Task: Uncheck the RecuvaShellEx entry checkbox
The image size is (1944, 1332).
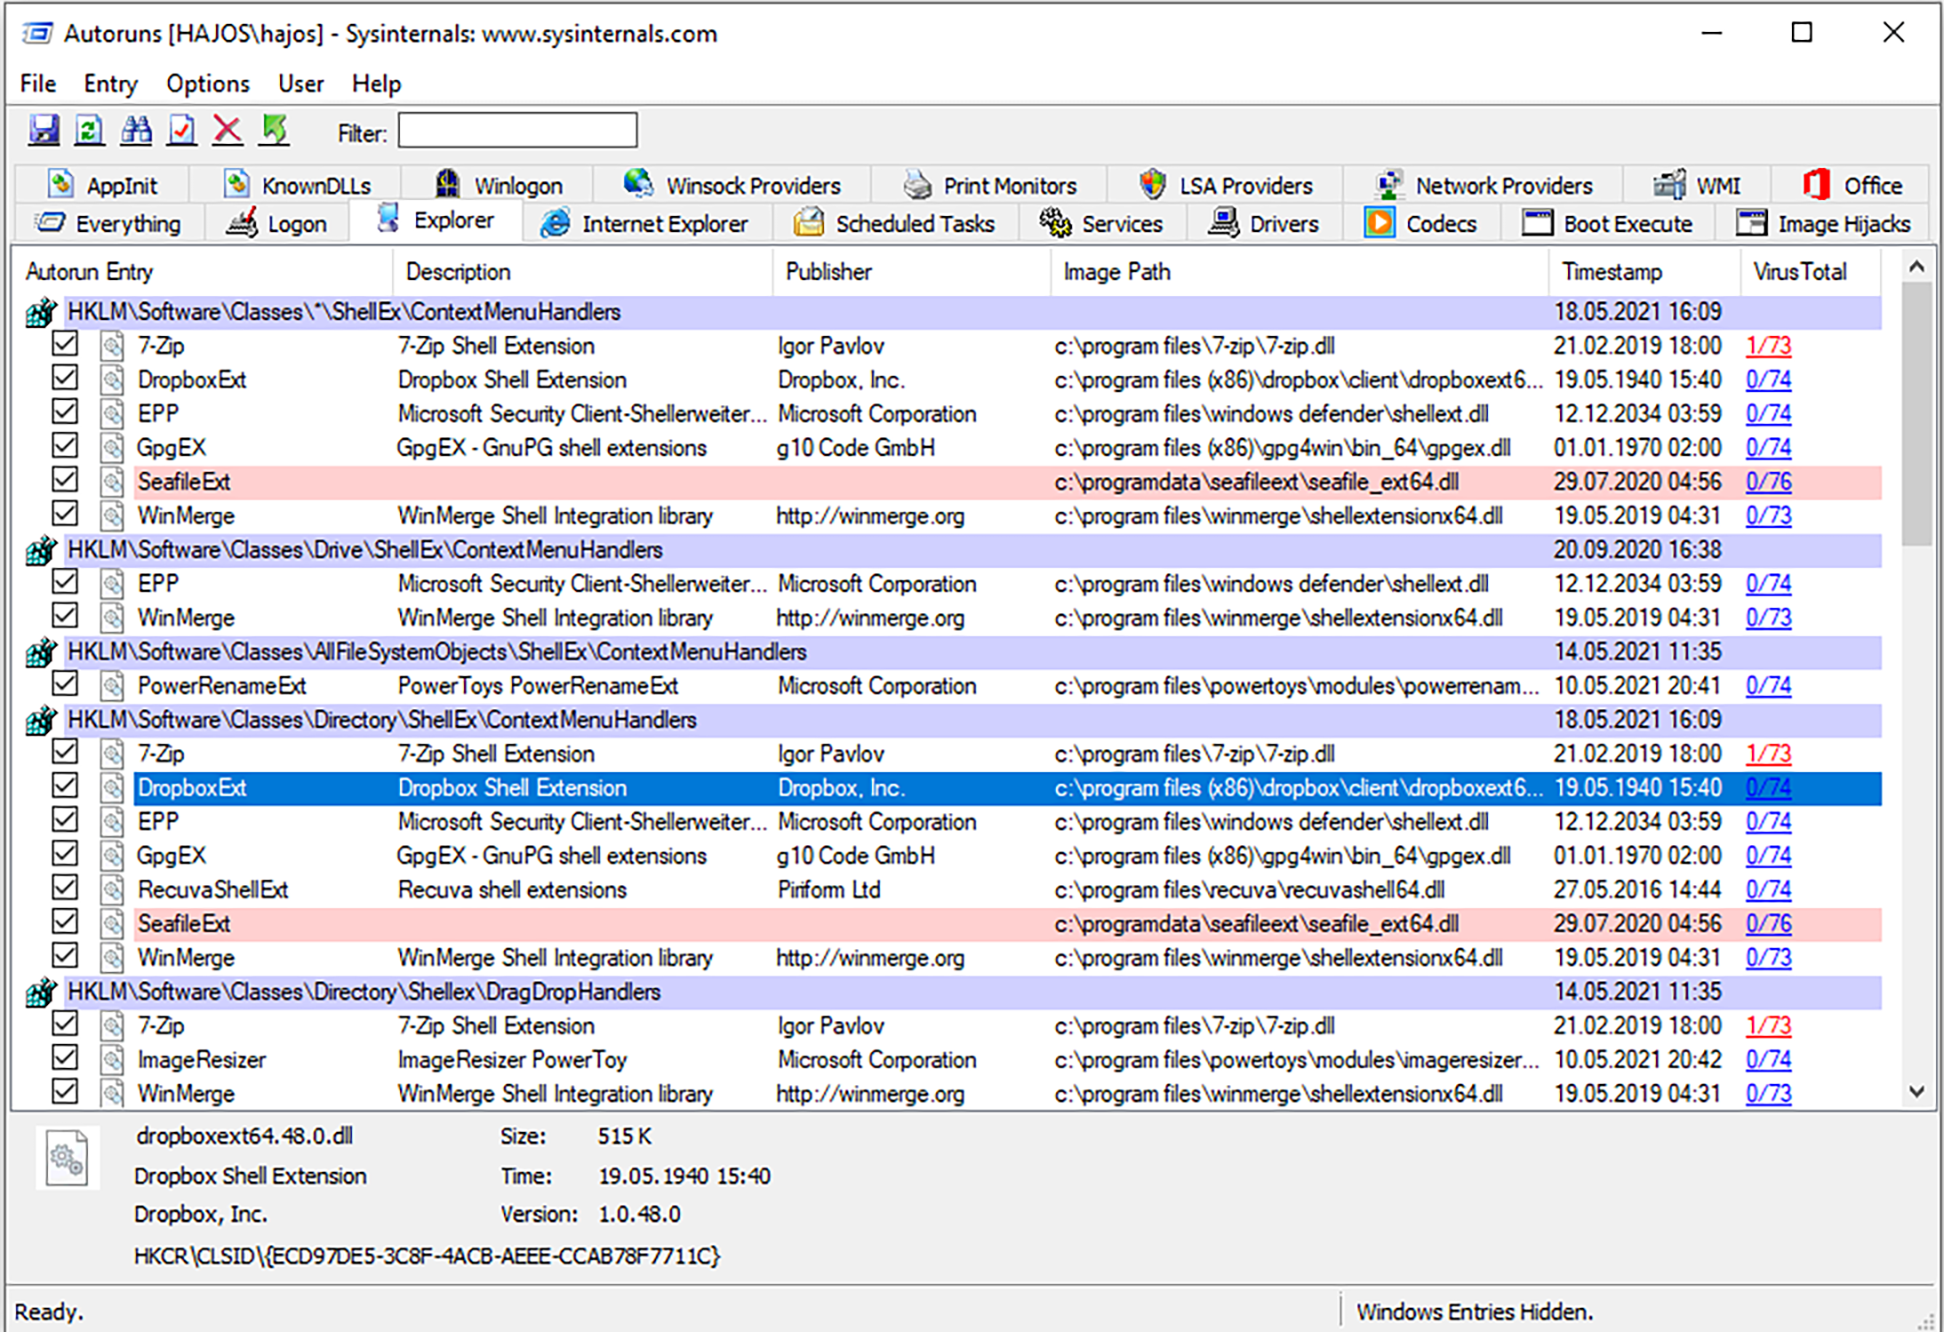Action: point(65,887)
